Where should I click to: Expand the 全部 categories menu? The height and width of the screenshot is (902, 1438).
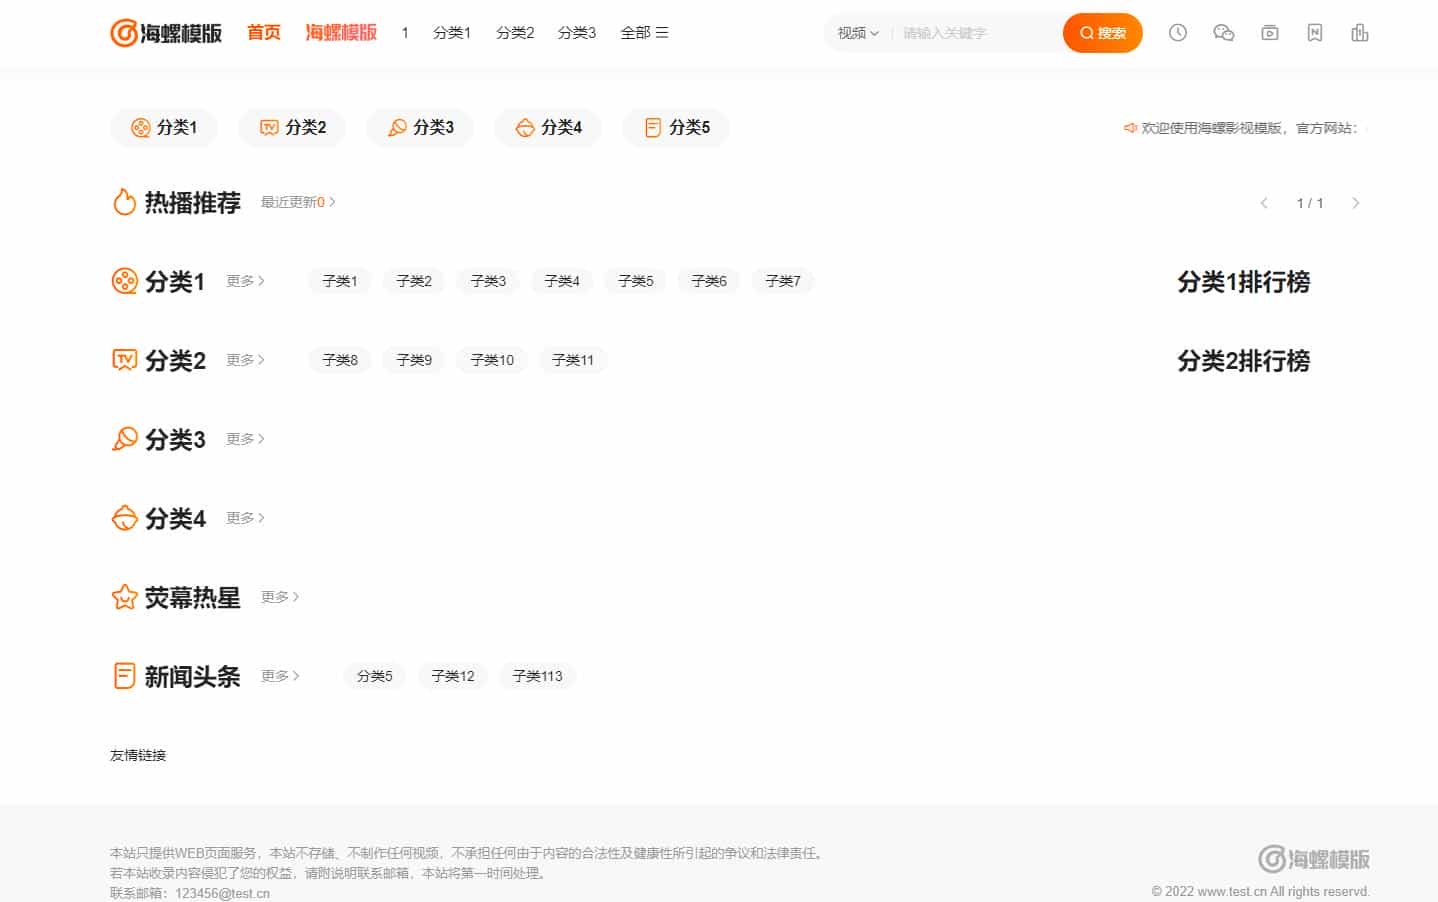click(644, 33)
